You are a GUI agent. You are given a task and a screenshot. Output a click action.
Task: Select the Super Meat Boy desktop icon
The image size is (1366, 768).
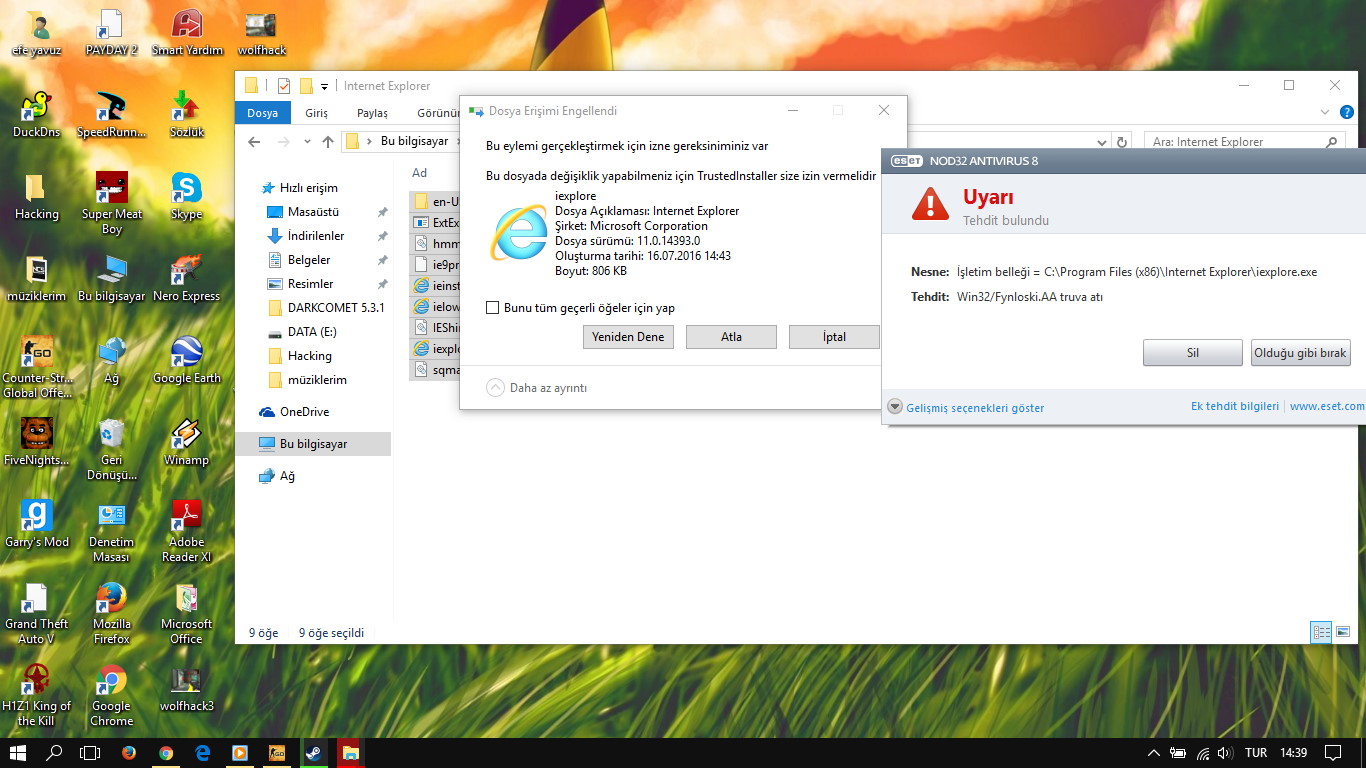click(x=111, y=202)
